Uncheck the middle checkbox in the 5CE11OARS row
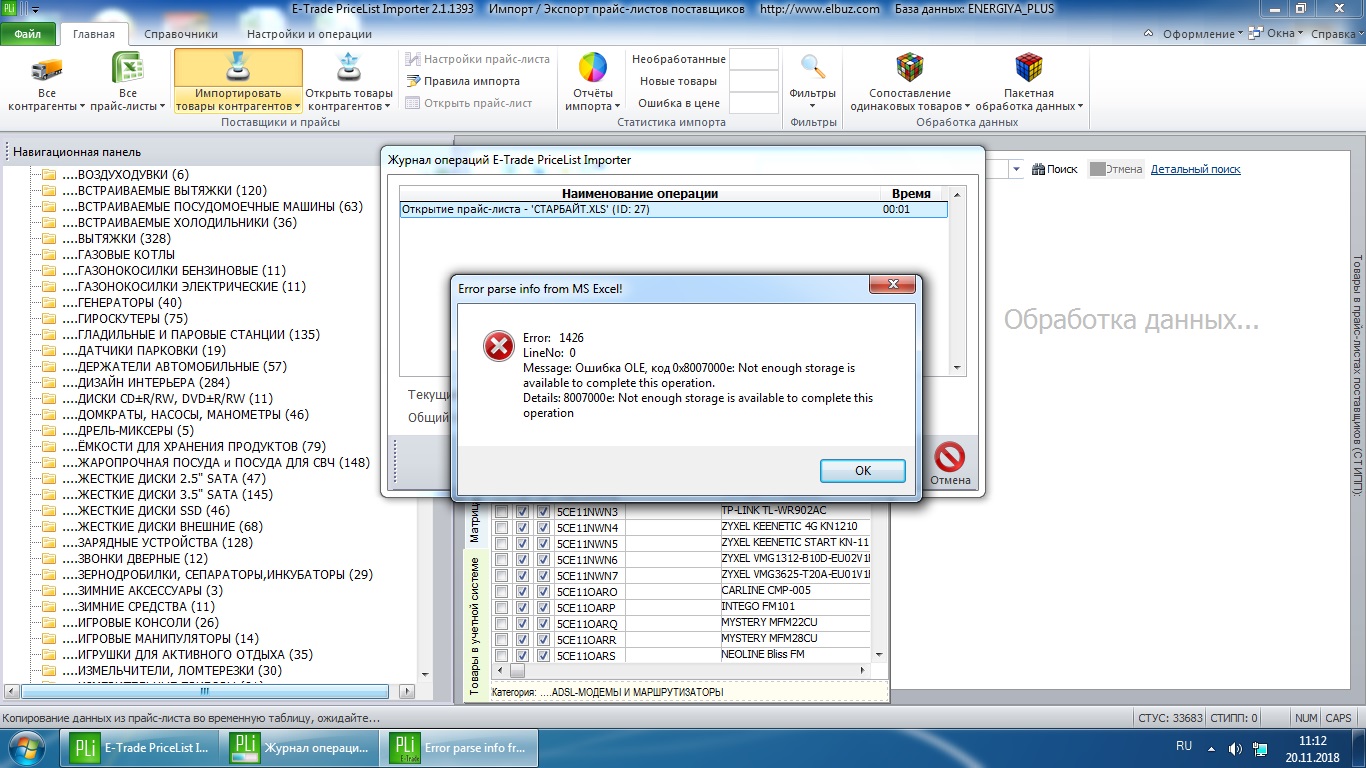 [x=522, y=655]
